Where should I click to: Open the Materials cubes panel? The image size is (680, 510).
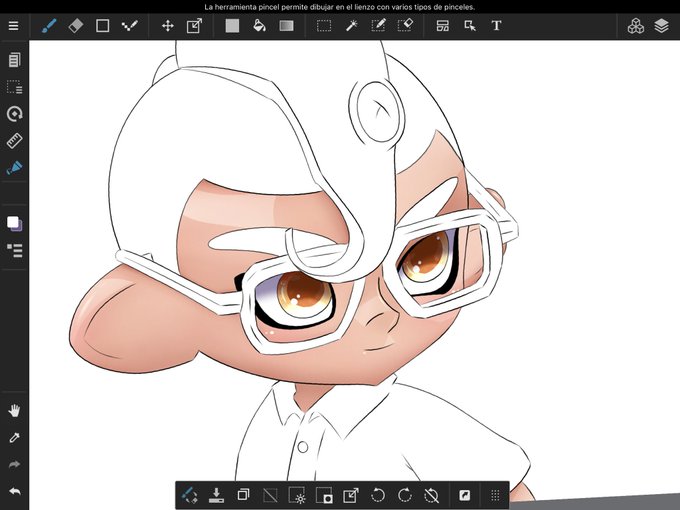pyautogui.click(x=635, y=26)
